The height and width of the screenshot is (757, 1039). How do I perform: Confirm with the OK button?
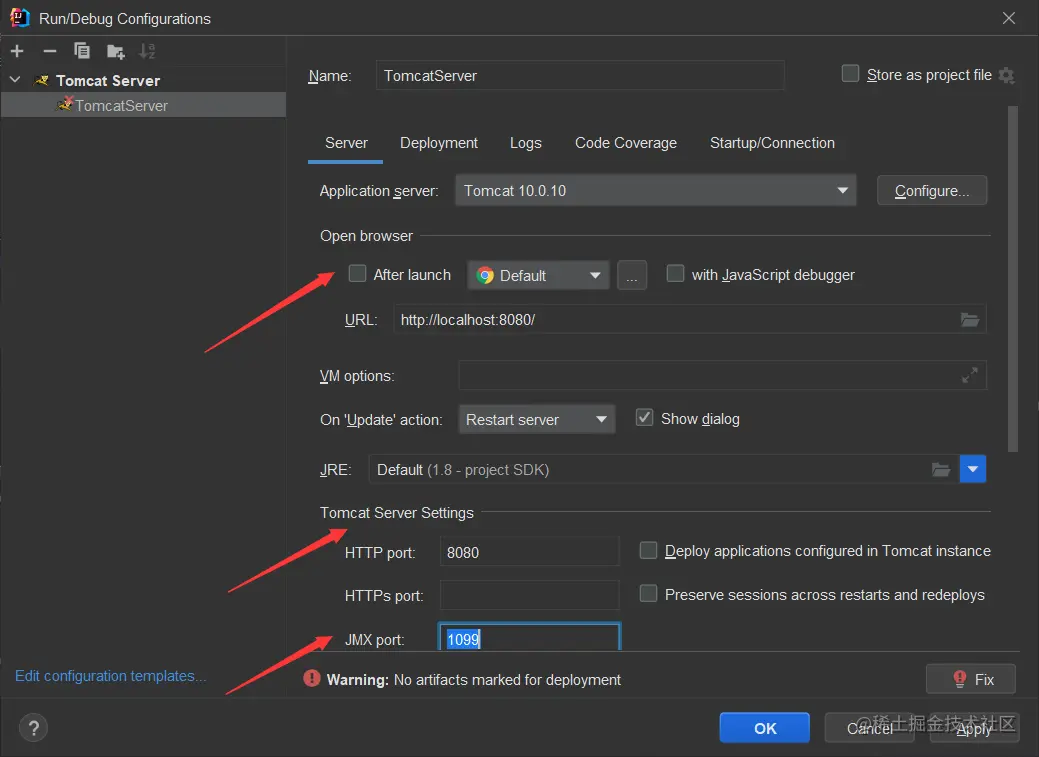point(765,728)
